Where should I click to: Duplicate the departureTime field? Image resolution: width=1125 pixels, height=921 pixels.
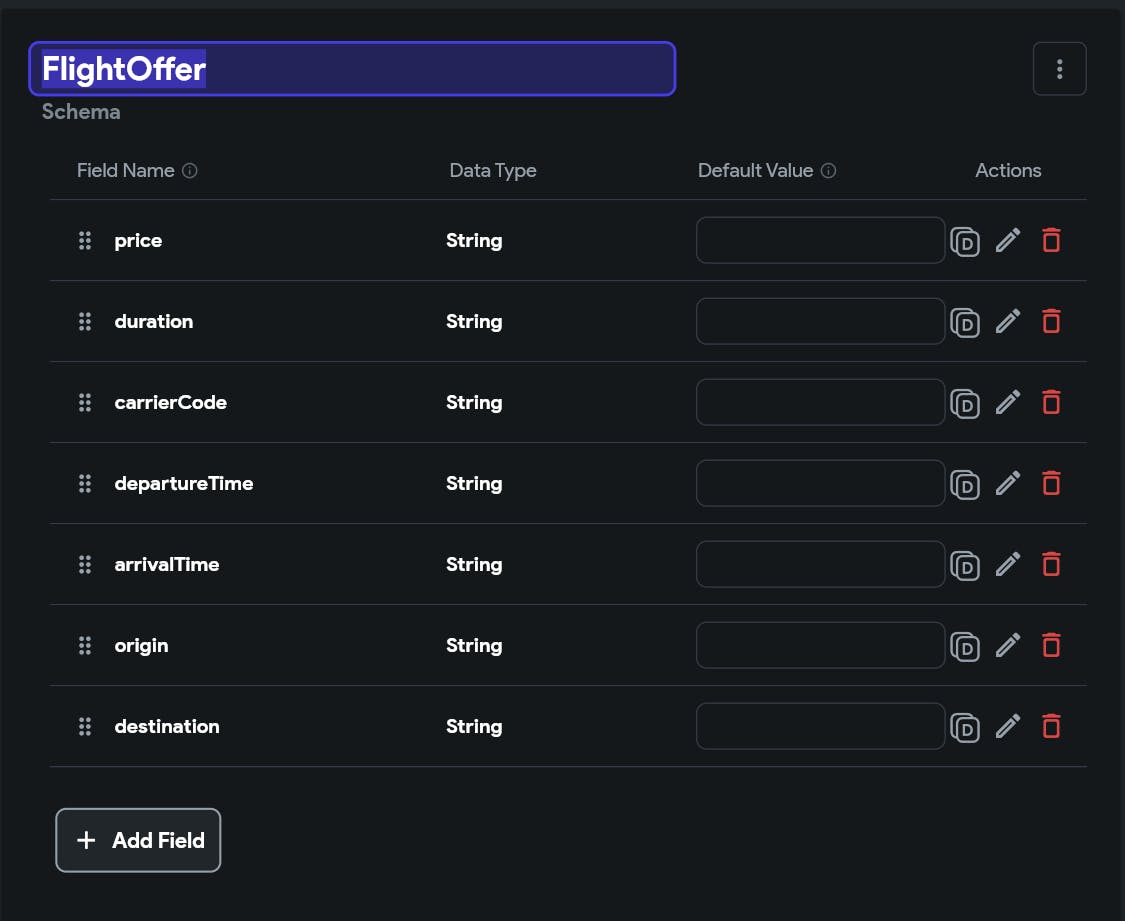(965, 484)
